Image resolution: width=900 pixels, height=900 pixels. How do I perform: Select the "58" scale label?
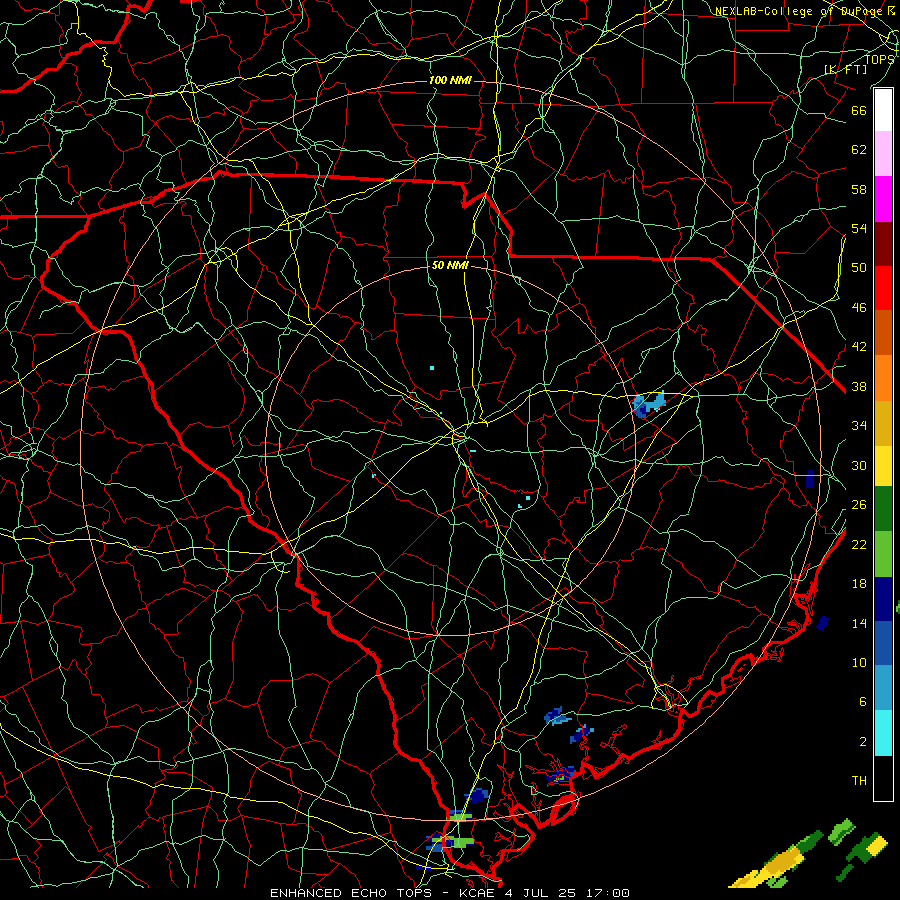point(859,189)
